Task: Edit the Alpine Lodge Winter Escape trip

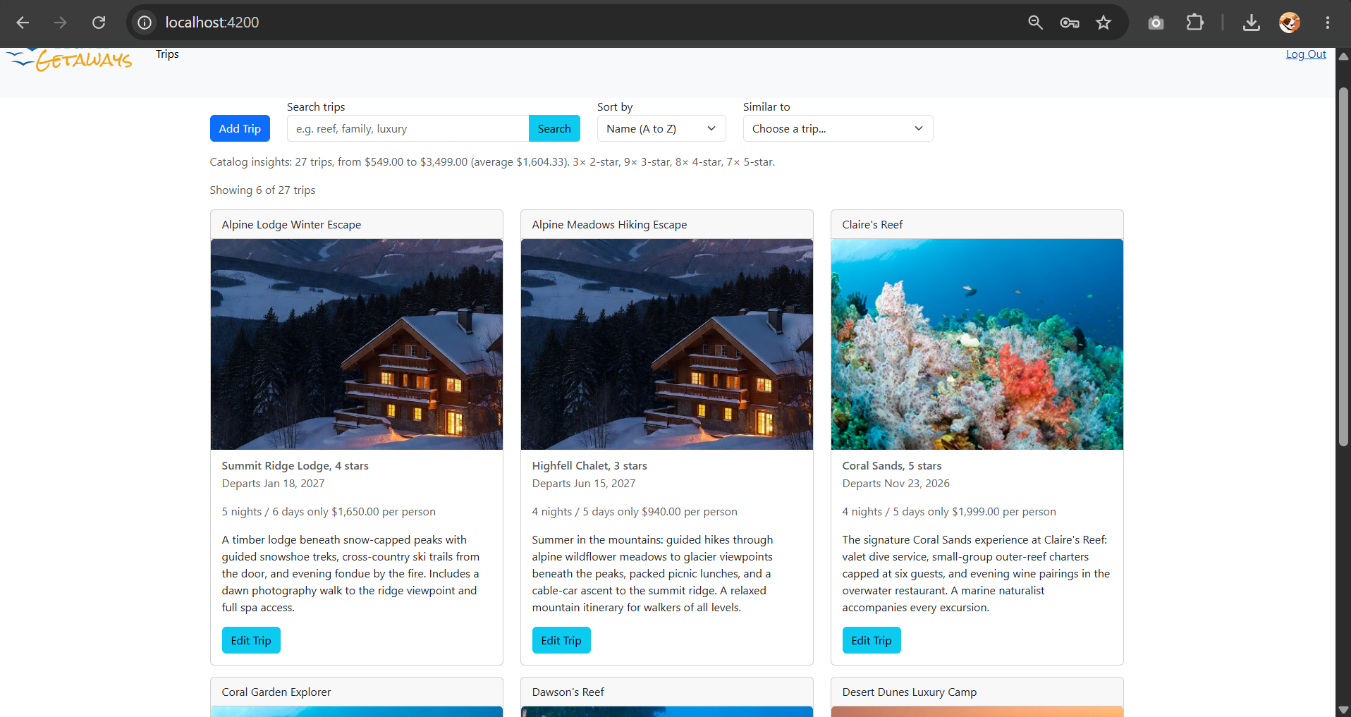Action: point(251,640)
